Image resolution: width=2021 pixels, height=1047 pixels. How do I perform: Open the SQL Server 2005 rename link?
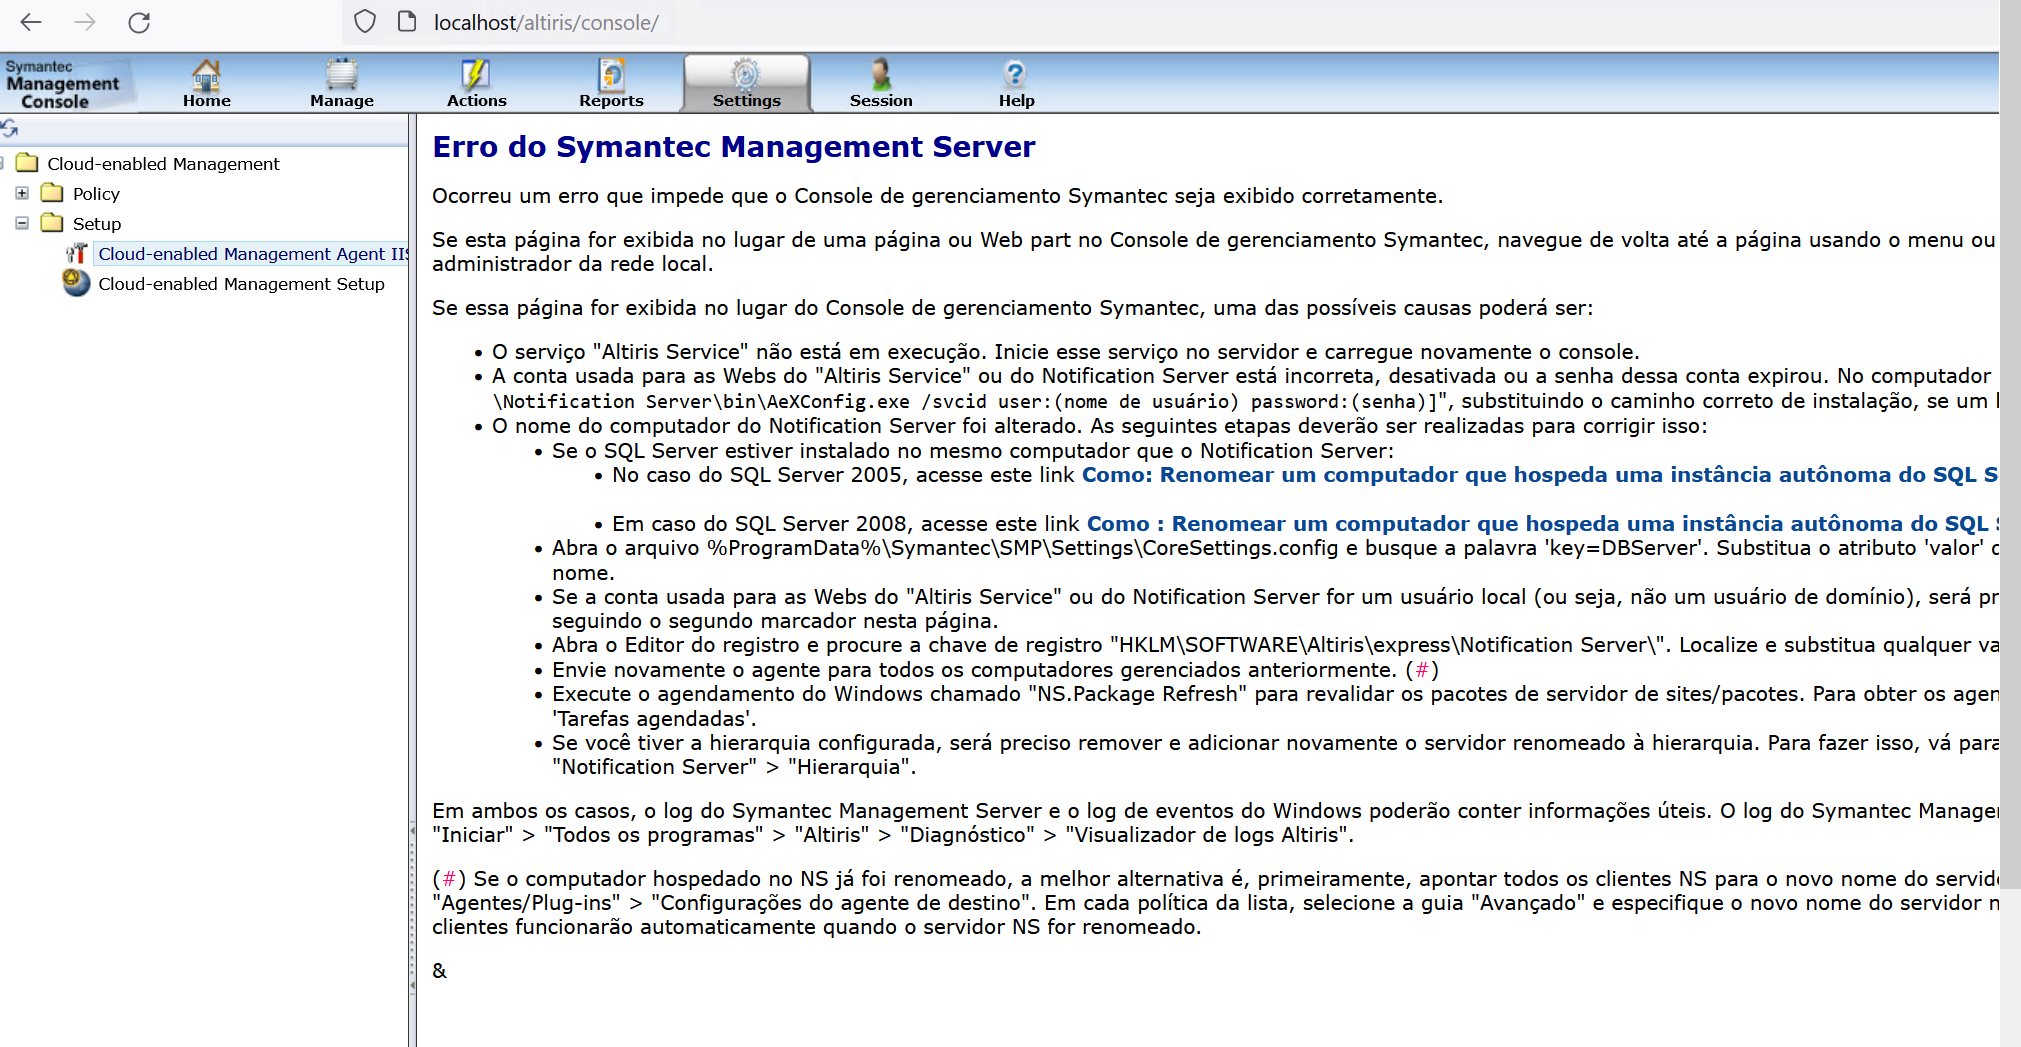click(x=1538, y=475)
